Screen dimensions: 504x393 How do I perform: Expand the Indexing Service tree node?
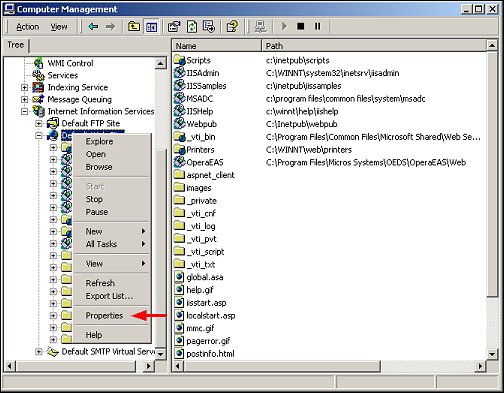pyautogui.click(x=24, y=88)
